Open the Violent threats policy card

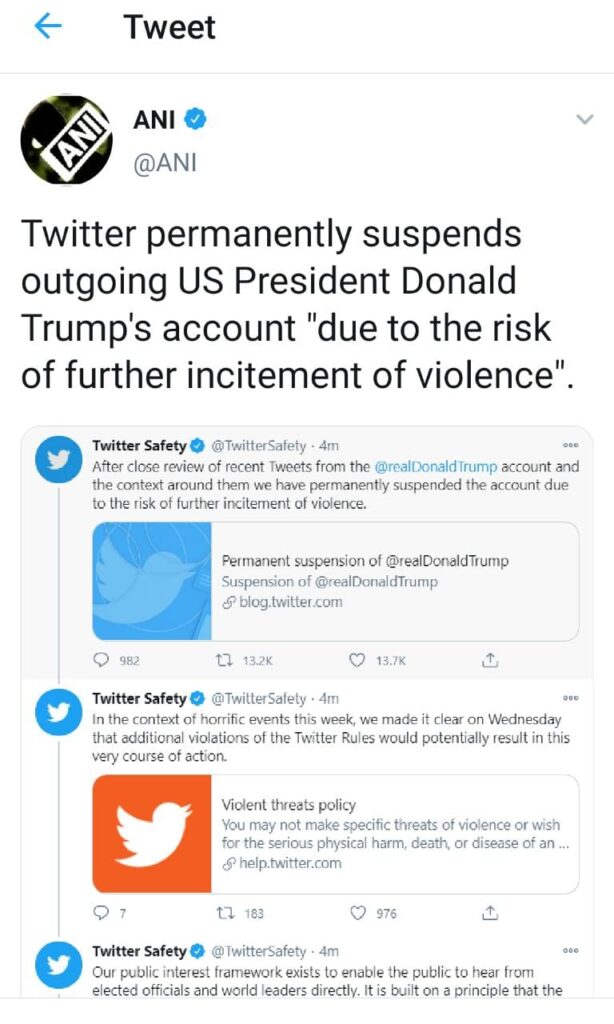pyautogui.click(x=396, y=833)
